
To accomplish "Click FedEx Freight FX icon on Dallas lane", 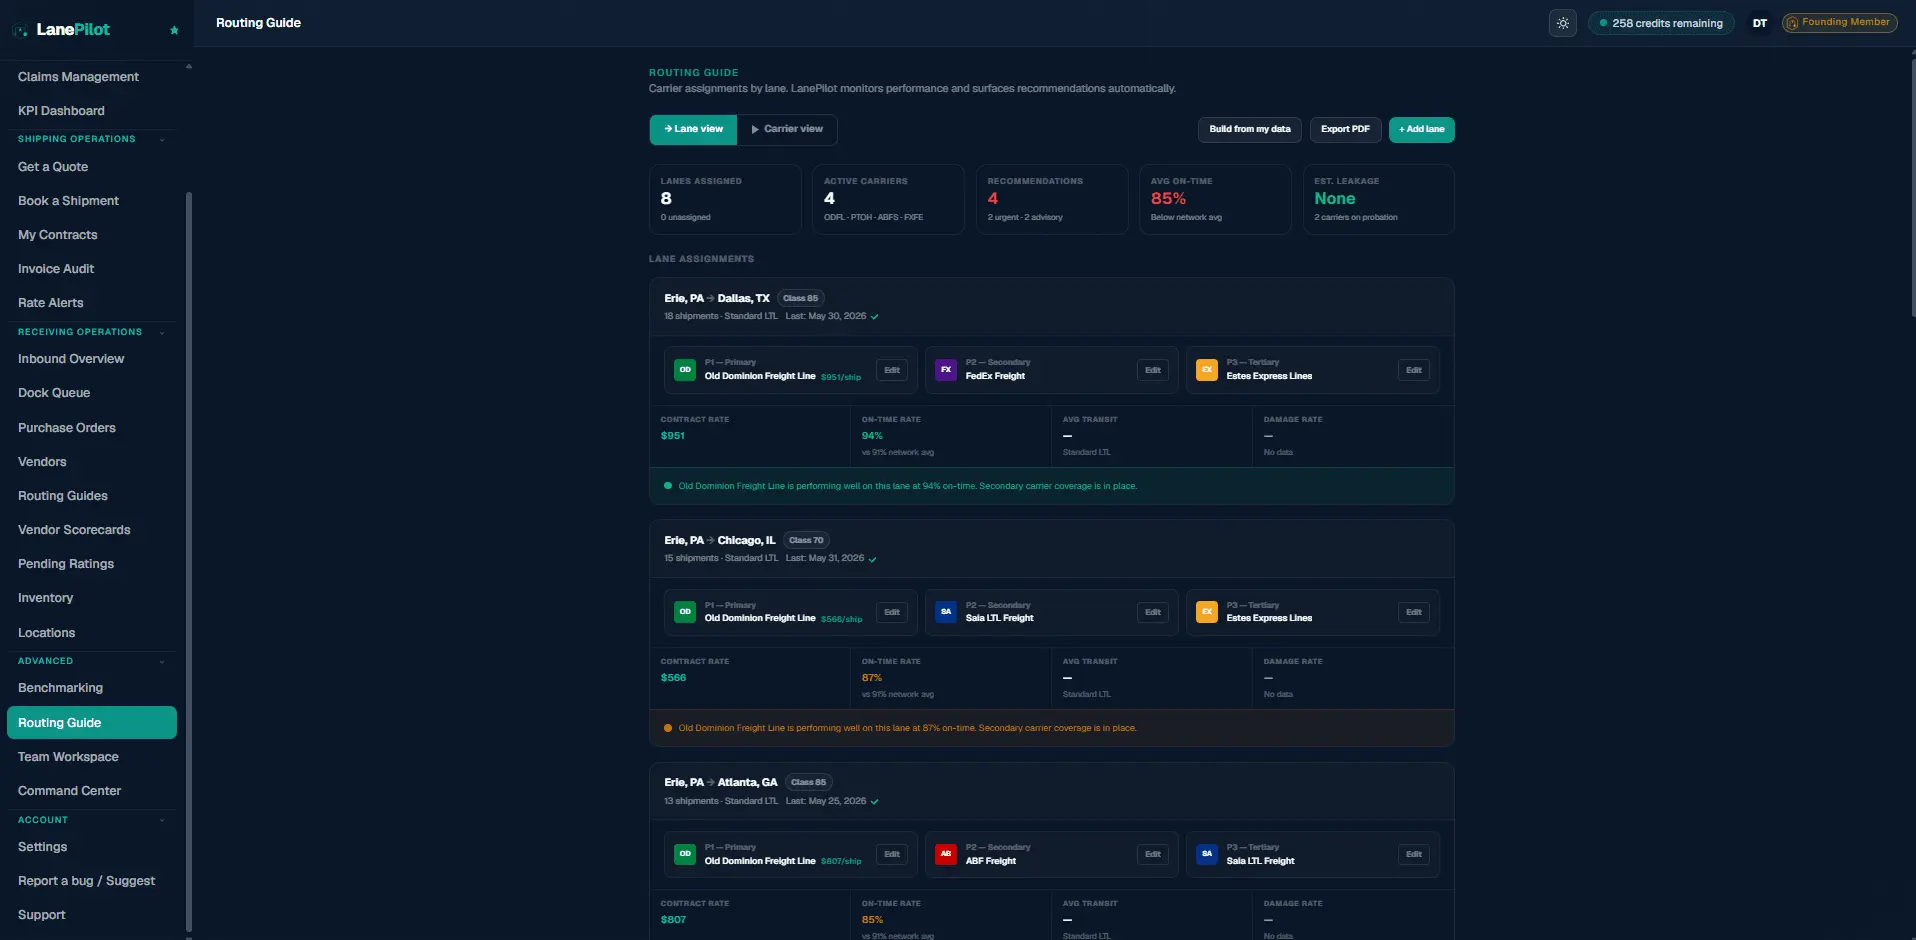I will (x=946, y=370).
